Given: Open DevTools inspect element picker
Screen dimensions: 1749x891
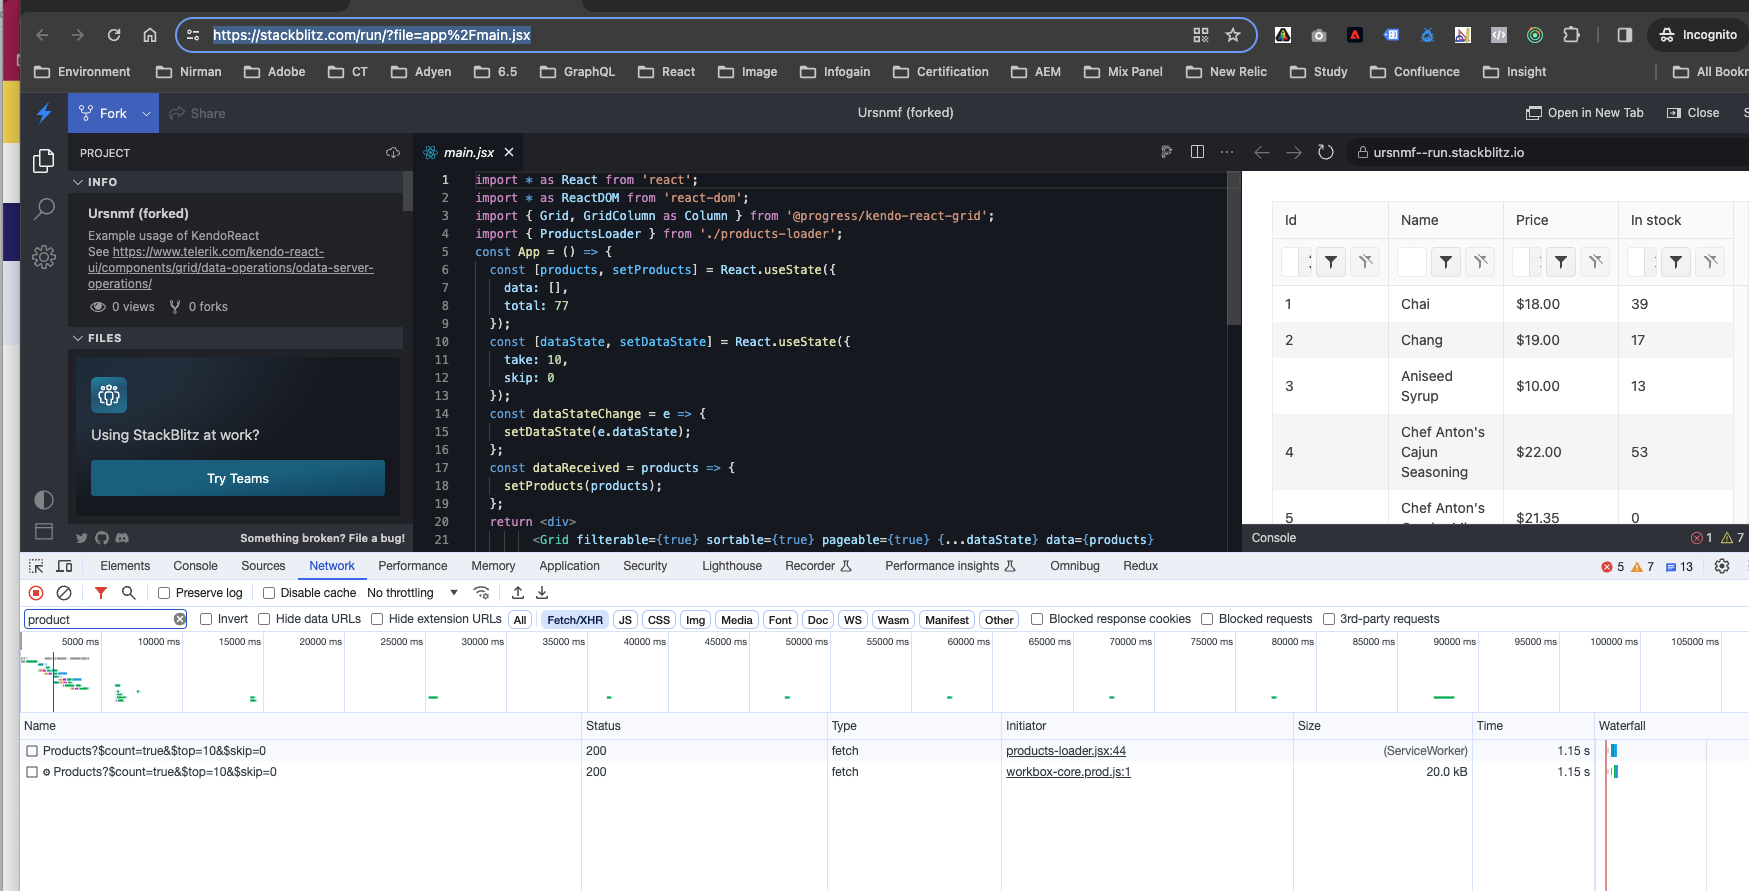Looking at the screenshot, I should tap(36, 566).
